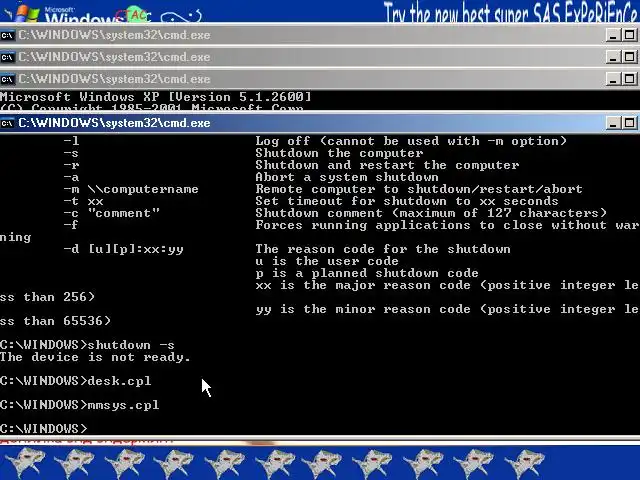
Task: Click the system icon of the topmost background cmd.exe window
Action: pos(7,35)
